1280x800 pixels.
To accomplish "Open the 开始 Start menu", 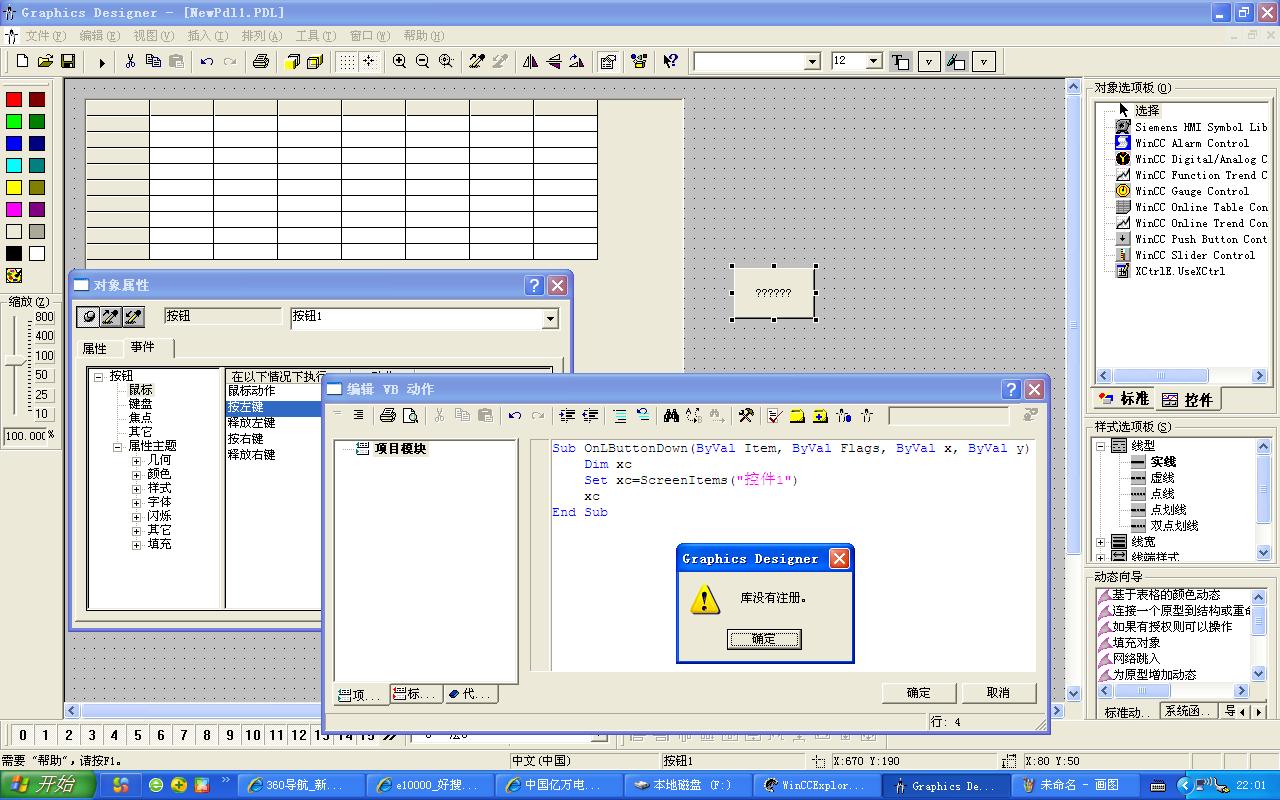I will click(x=48, y=785).
